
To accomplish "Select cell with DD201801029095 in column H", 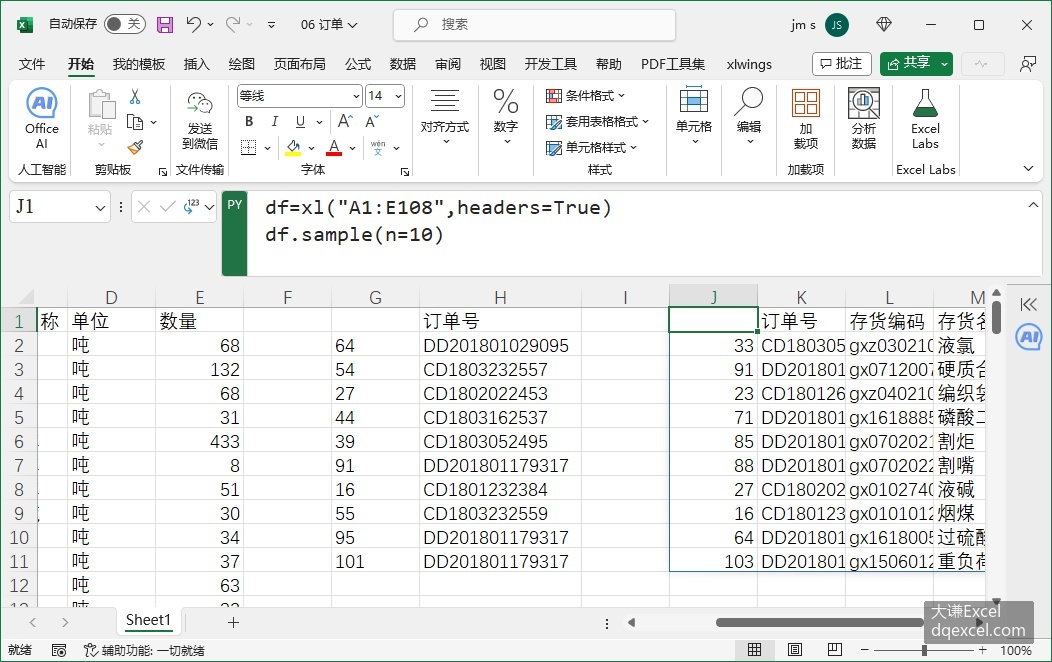I will tap(500, 345).
